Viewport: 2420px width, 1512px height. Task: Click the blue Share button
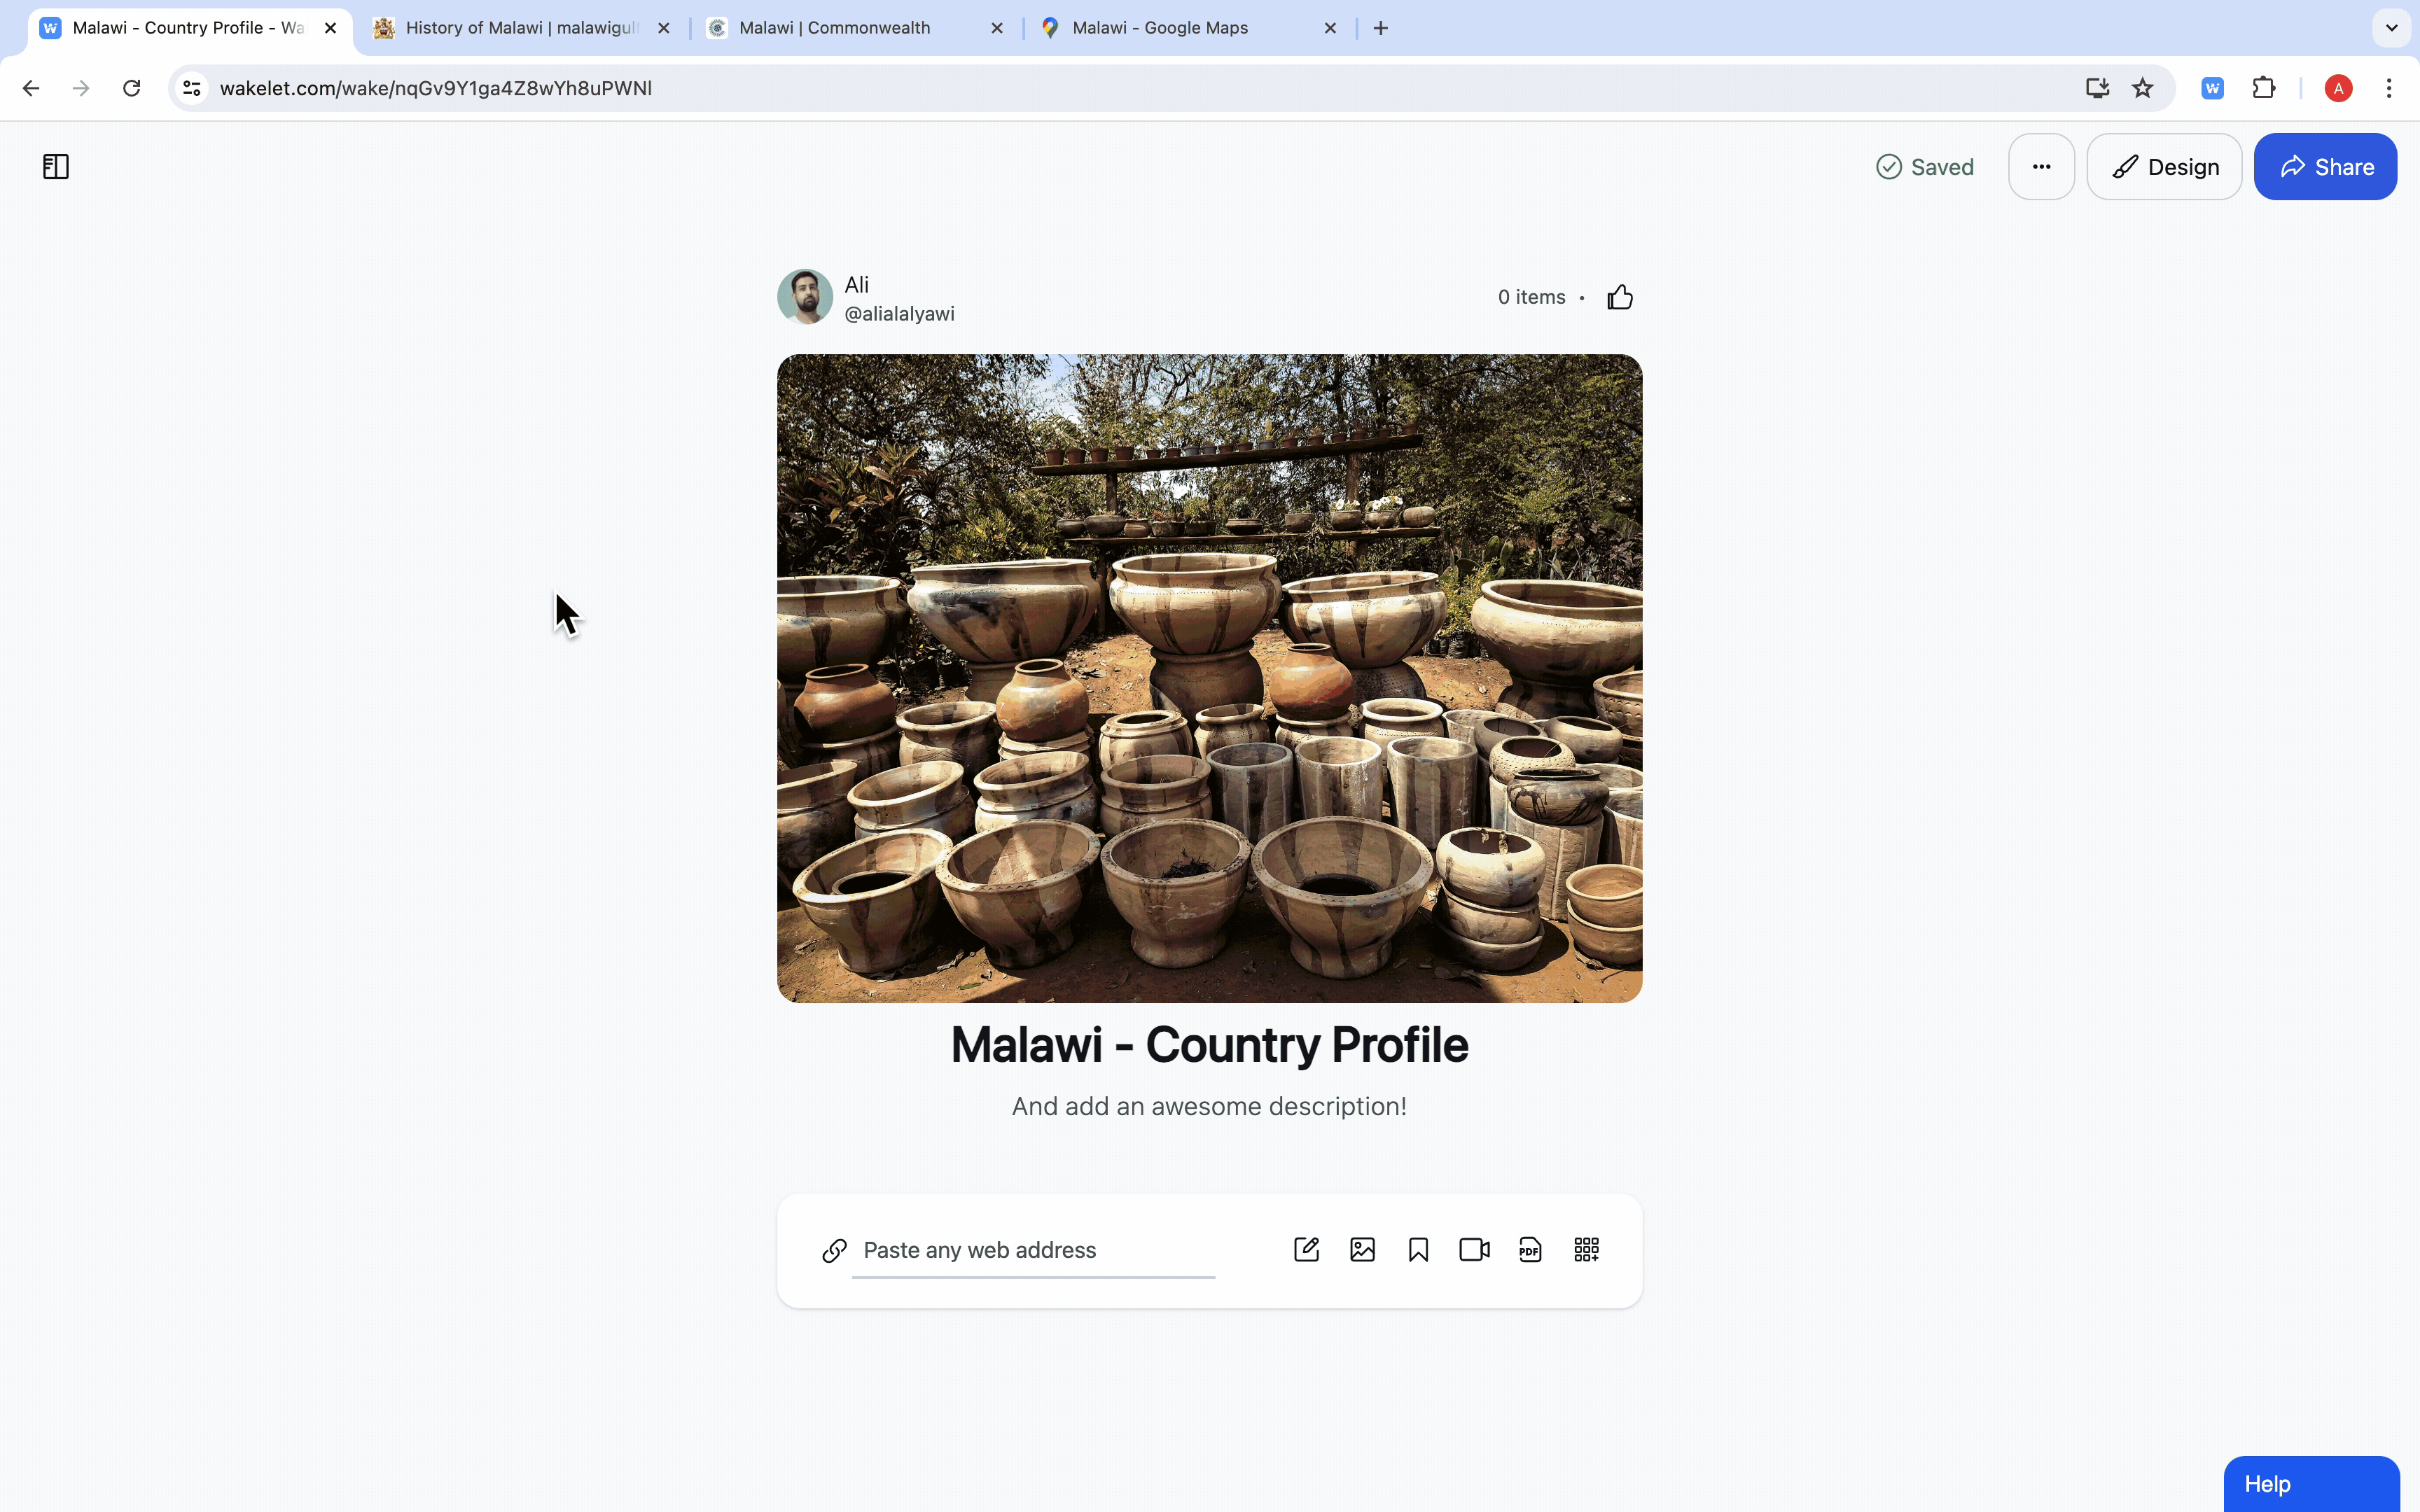[x=2325, y=167]
